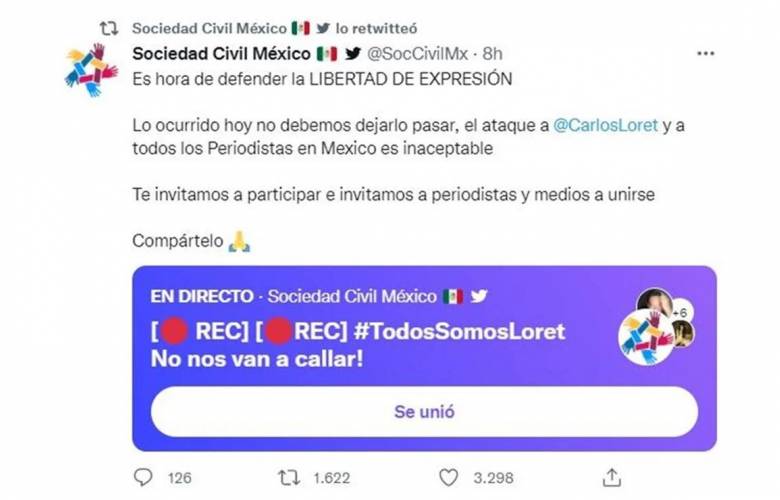780x500 pixels.
Task: Click the Sociedad Civil México author name
Action: click(221, 52)
